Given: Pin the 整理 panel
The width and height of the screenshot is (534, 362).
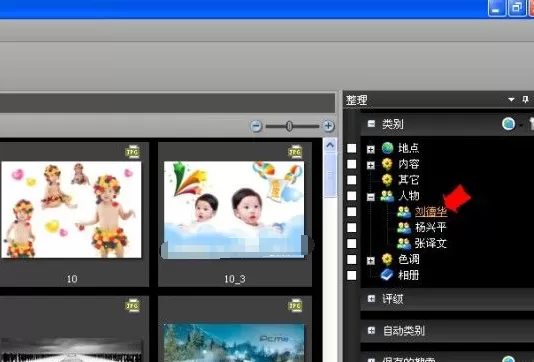Looking at the screenshot, I should pyautogui.click(x=525, y=99).
